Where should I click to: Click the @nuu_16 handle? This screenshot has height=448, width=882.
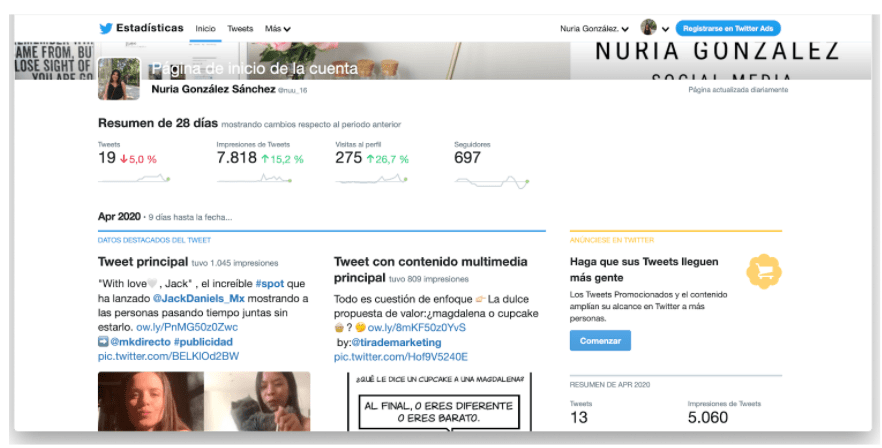click(292, 90)
